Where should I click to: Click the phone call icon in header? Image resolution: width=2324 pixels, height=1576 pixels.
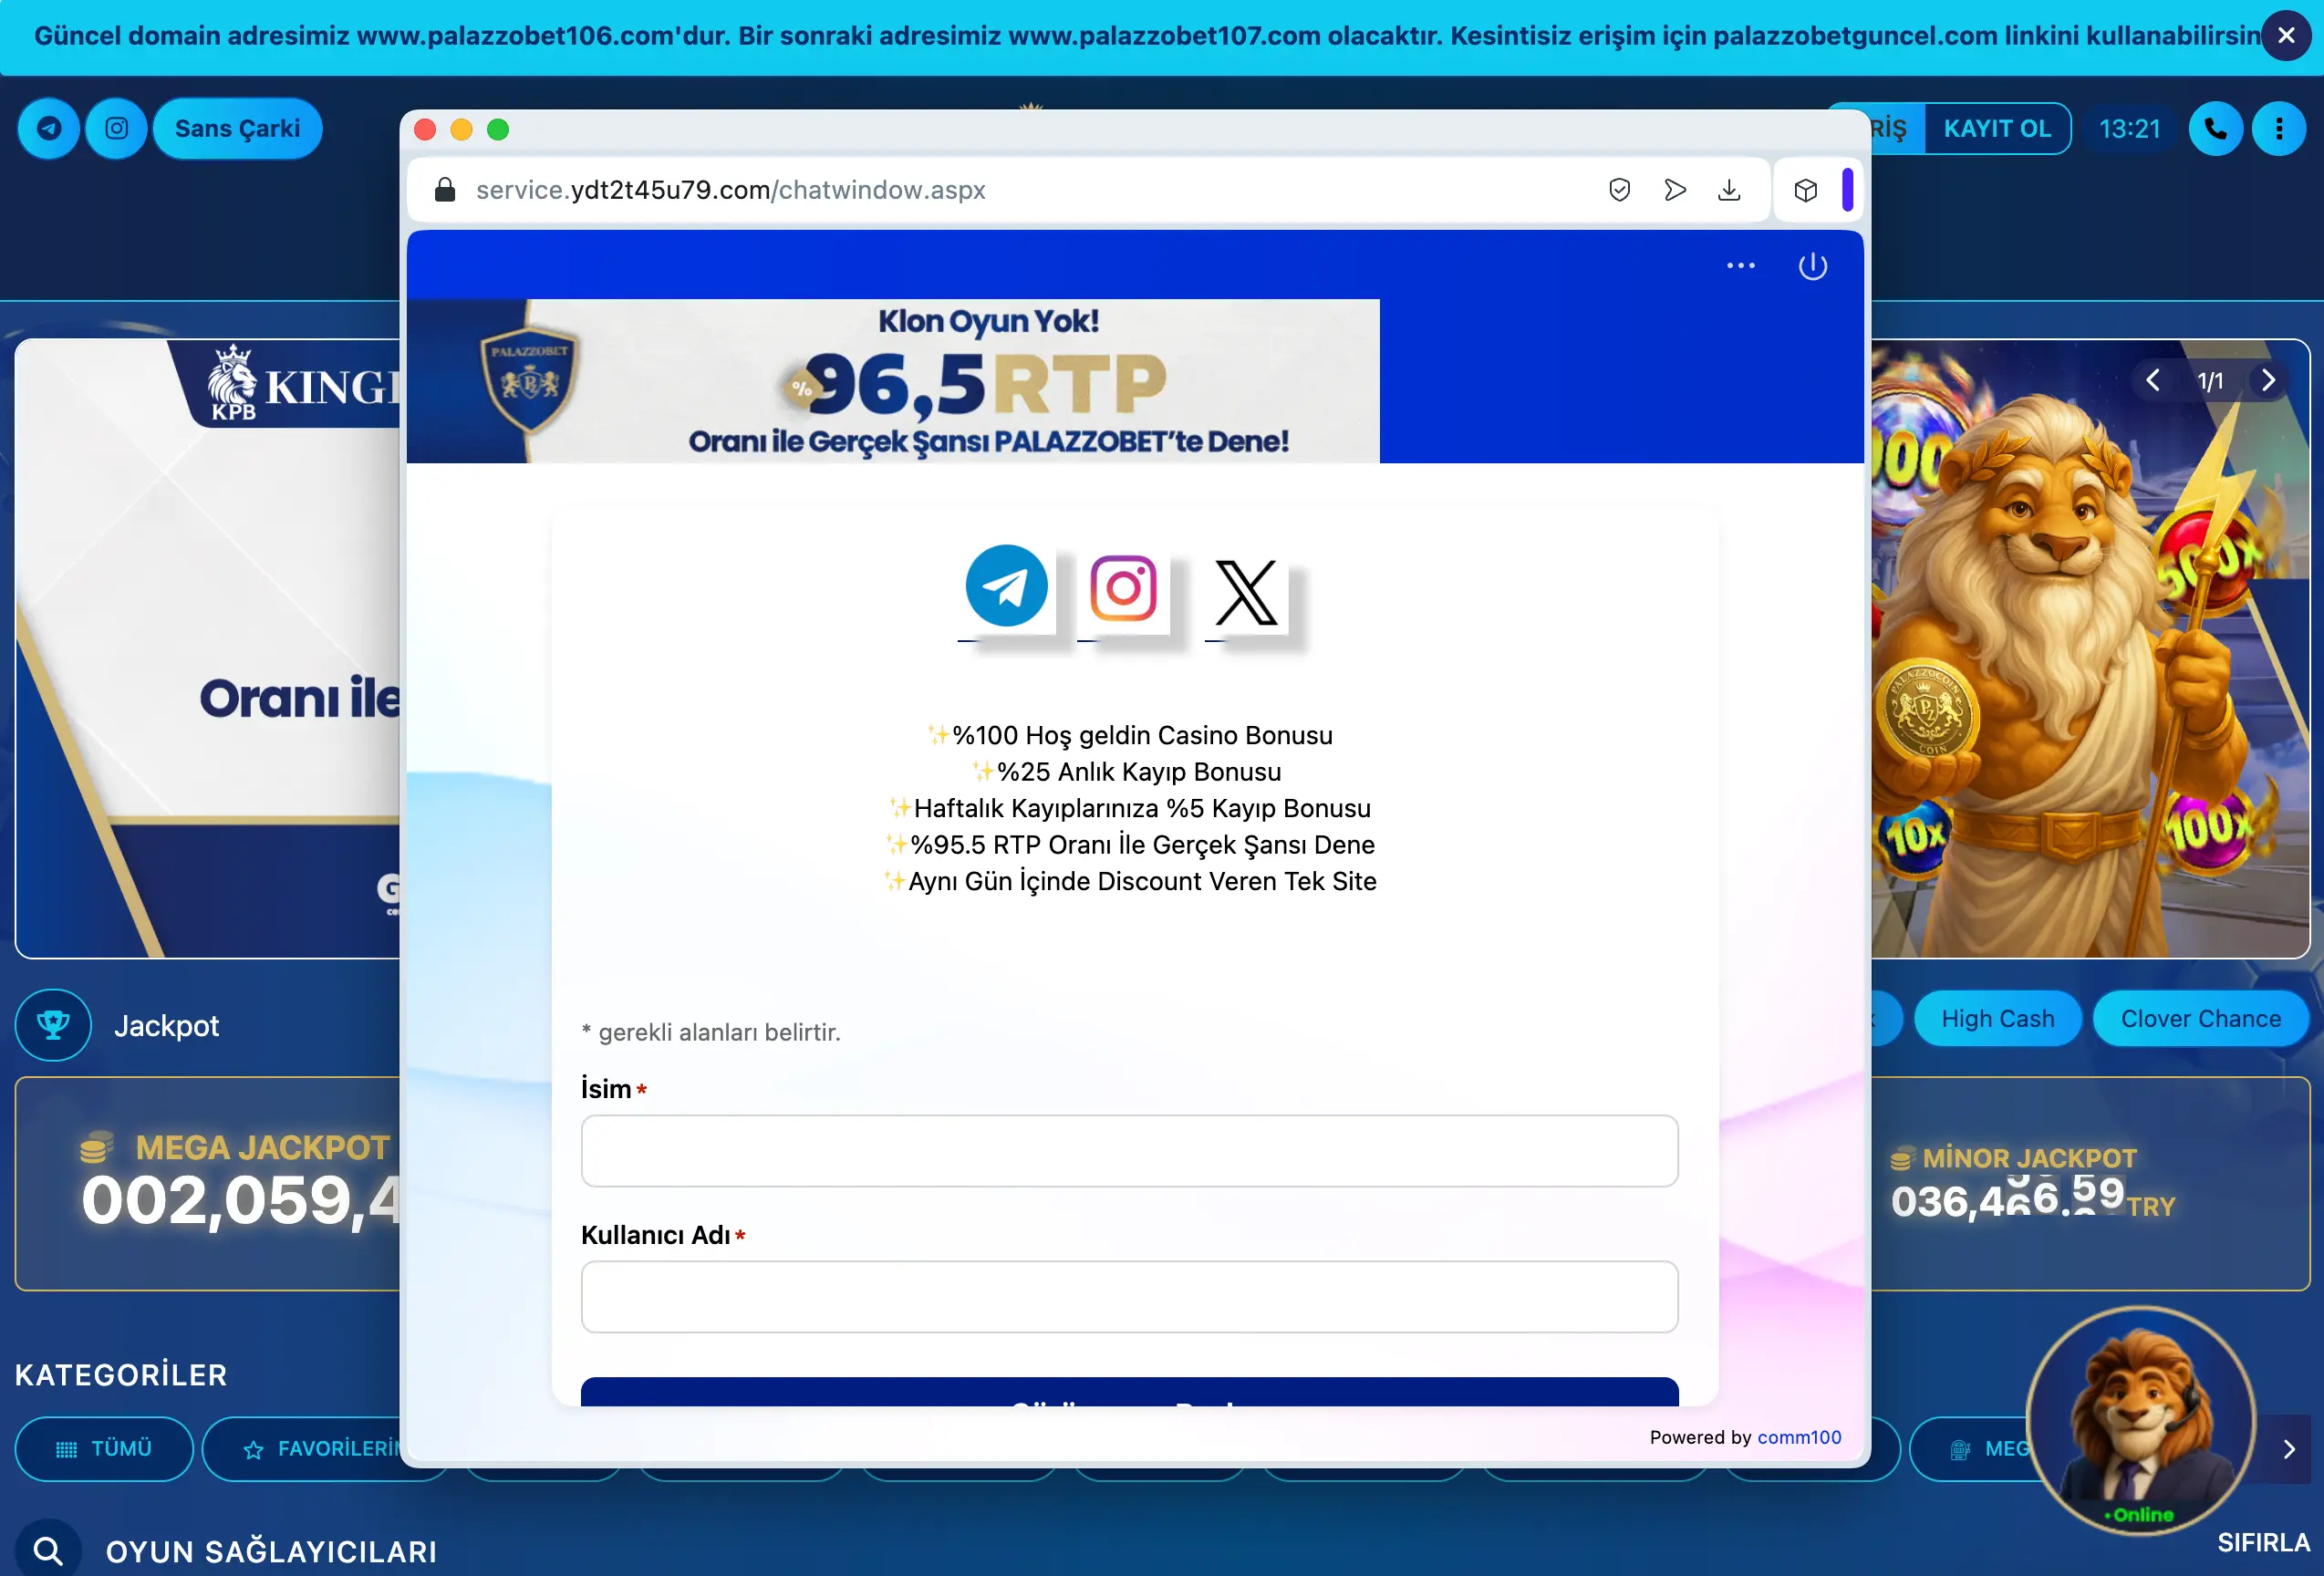[2215, 129]
